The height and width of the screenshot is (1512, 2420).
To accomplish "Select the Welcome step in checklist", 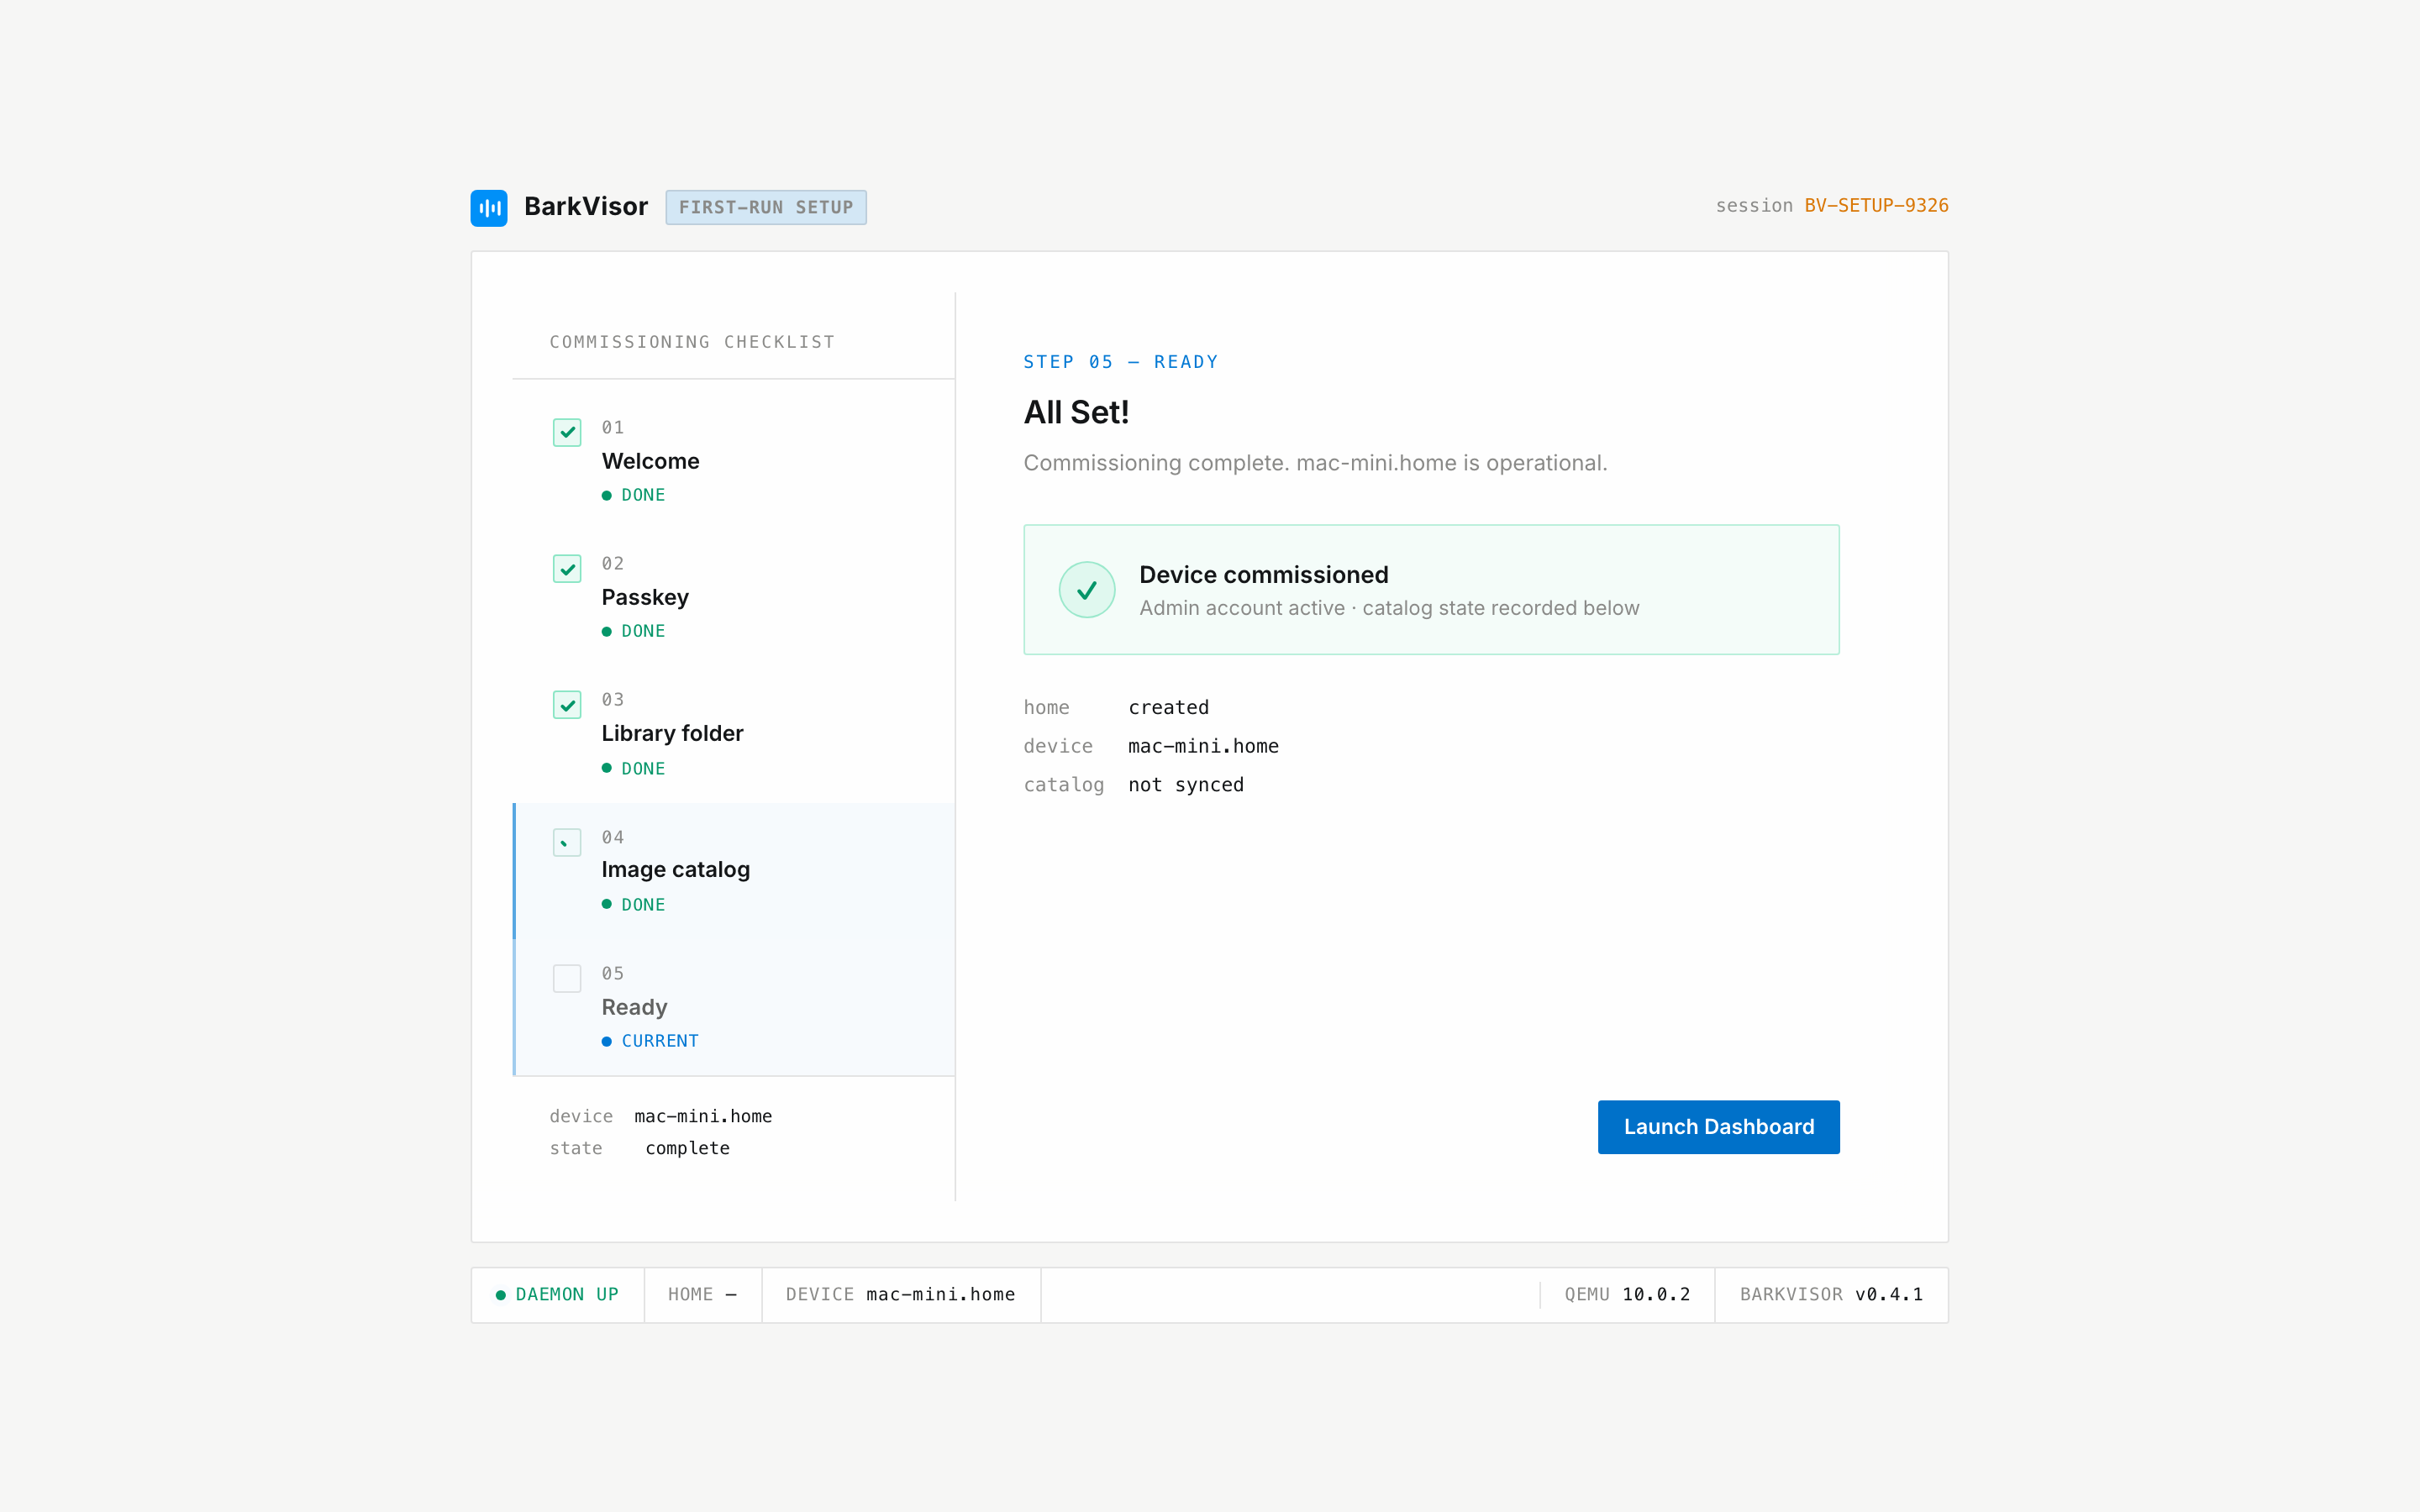I will [x=735, y=462].
